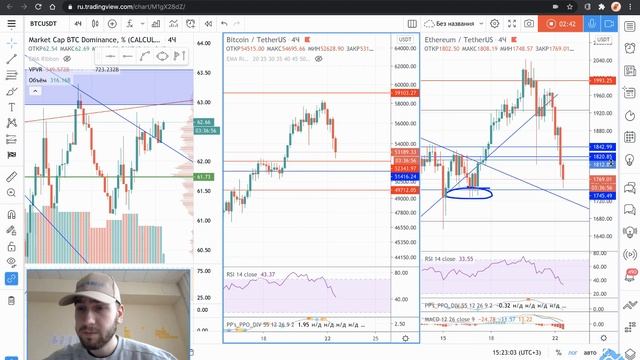Select the brush drawing tool
The width and height of the screenshot is (640, 360).
point(11,91)
